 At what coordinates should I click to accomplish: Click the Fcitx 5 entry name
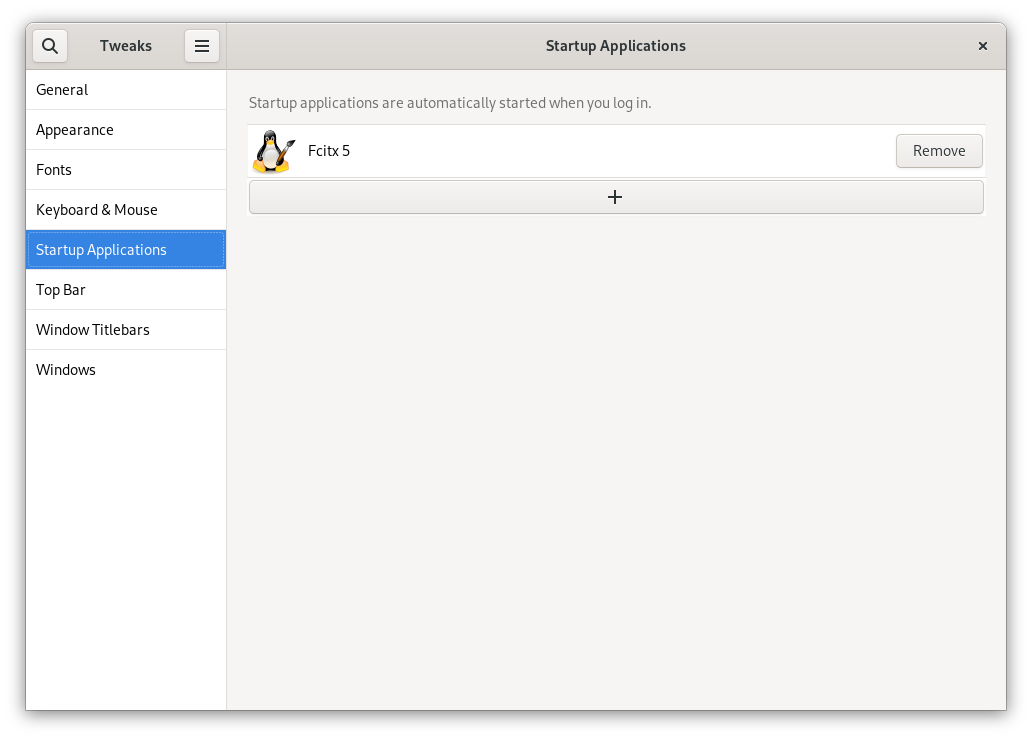pos(328,151)
